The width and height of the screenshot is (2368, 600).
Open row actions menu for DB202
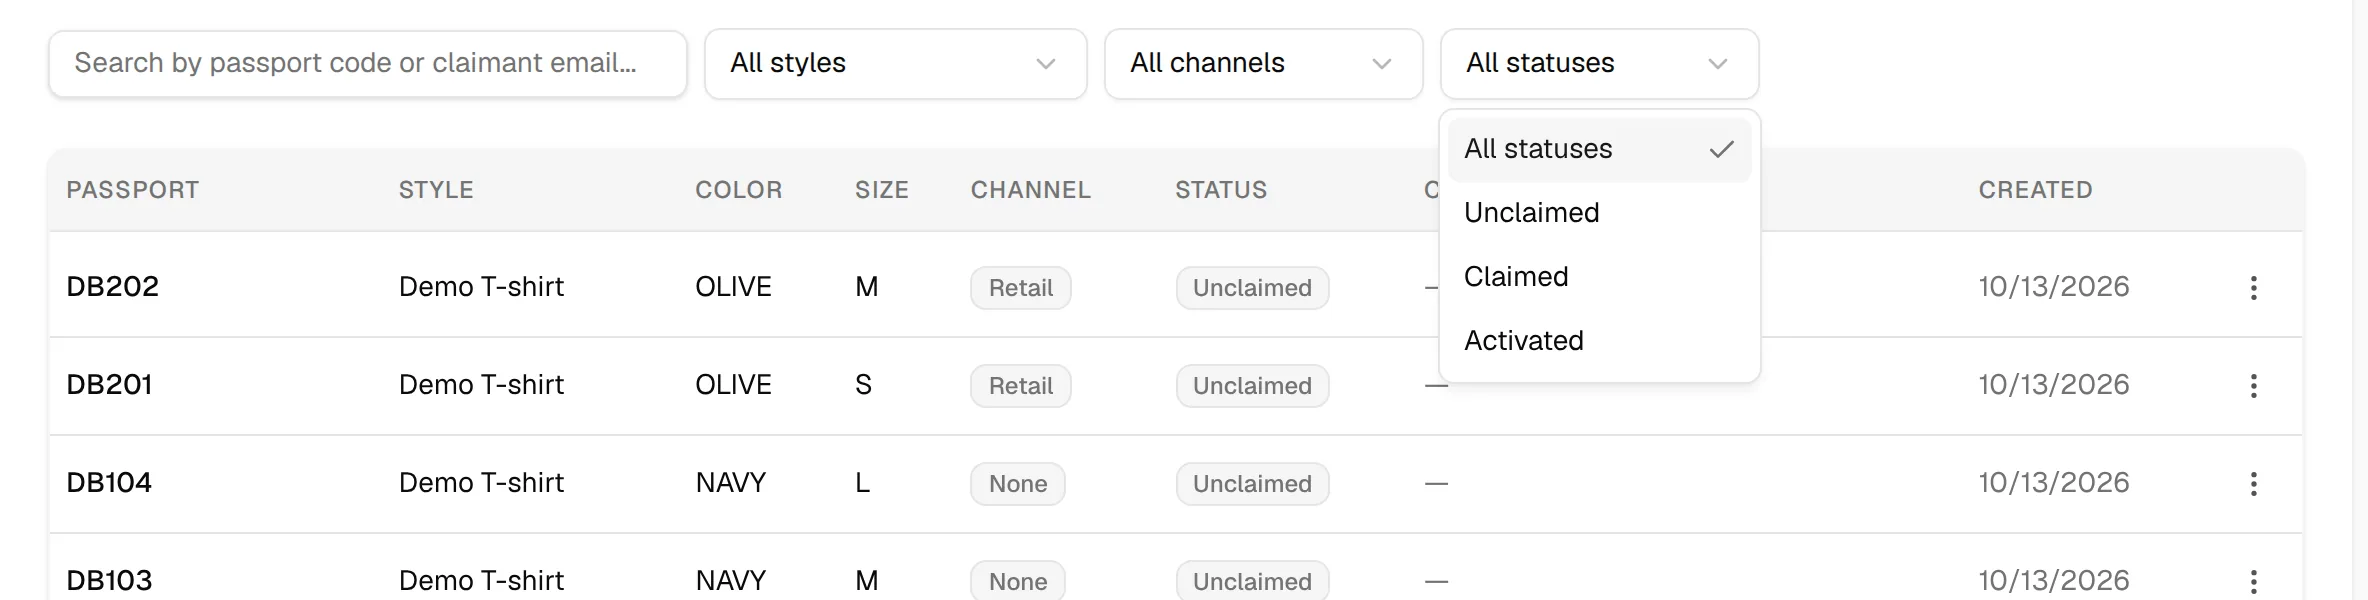pyautogui.click(x=2253, y=288)
